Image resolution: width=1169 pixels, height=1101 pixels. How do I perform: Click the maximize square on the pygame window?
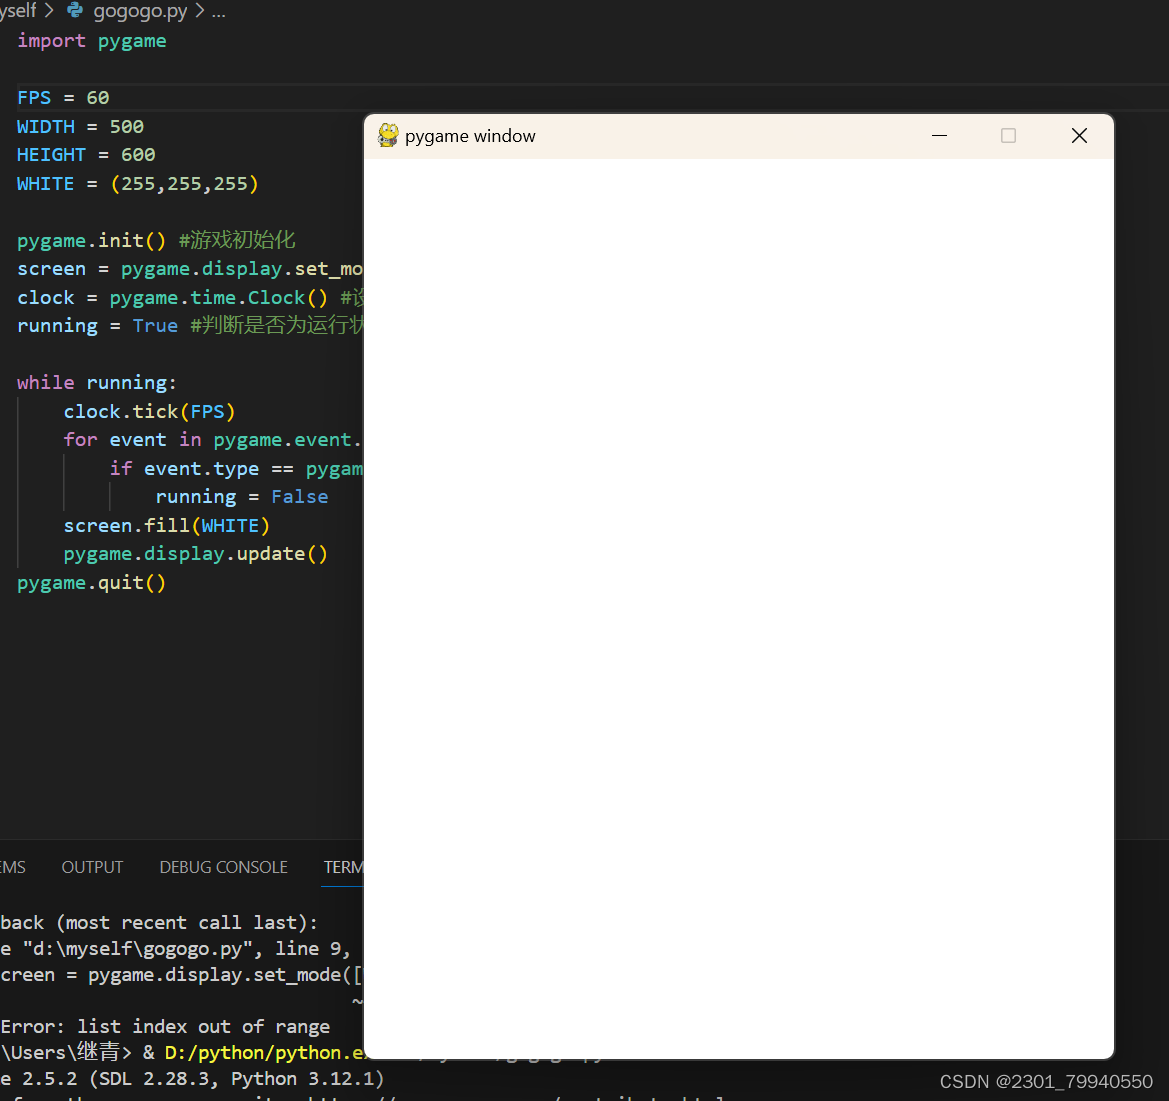[1008, 135]
